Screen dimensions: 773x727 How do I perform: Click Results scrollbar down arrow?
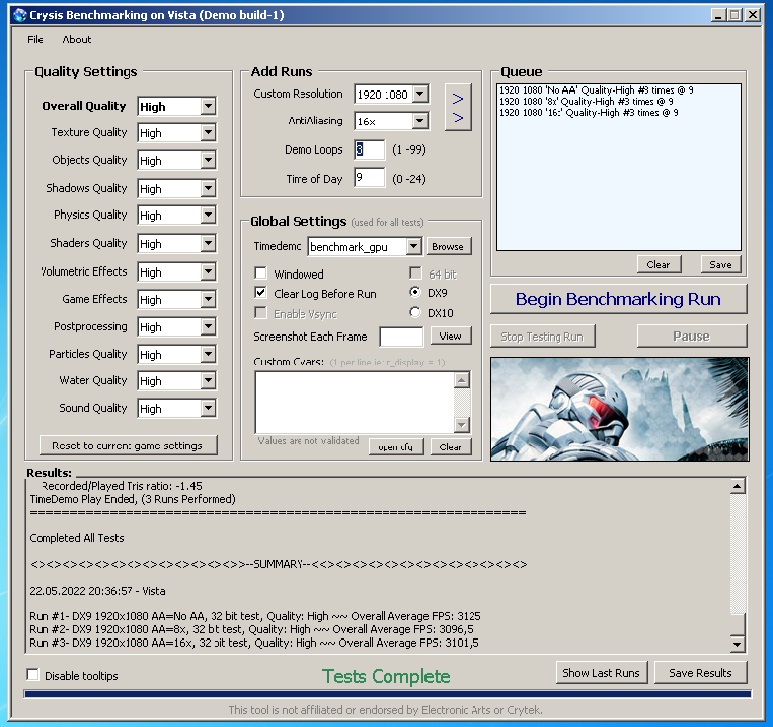(x=737, y=644)
